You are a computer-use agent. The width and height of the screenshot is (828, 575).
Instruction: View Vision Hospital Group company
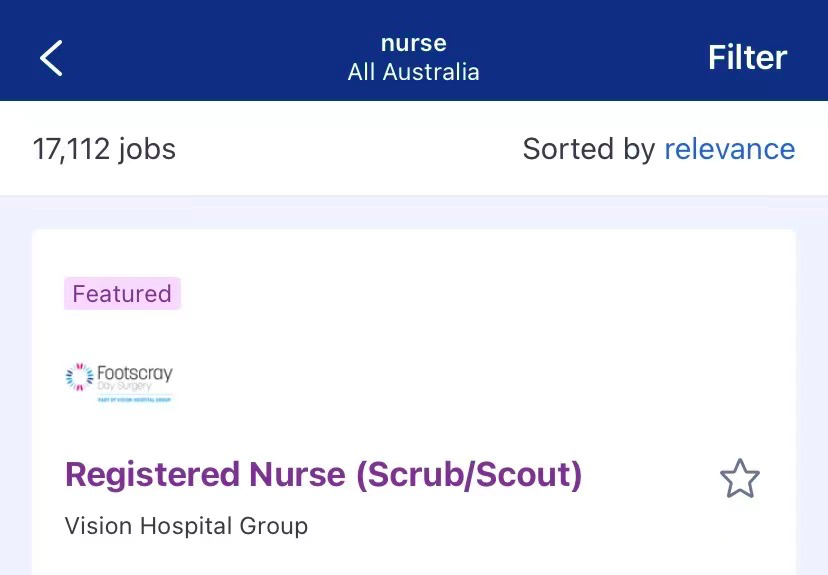pos(186,526)
